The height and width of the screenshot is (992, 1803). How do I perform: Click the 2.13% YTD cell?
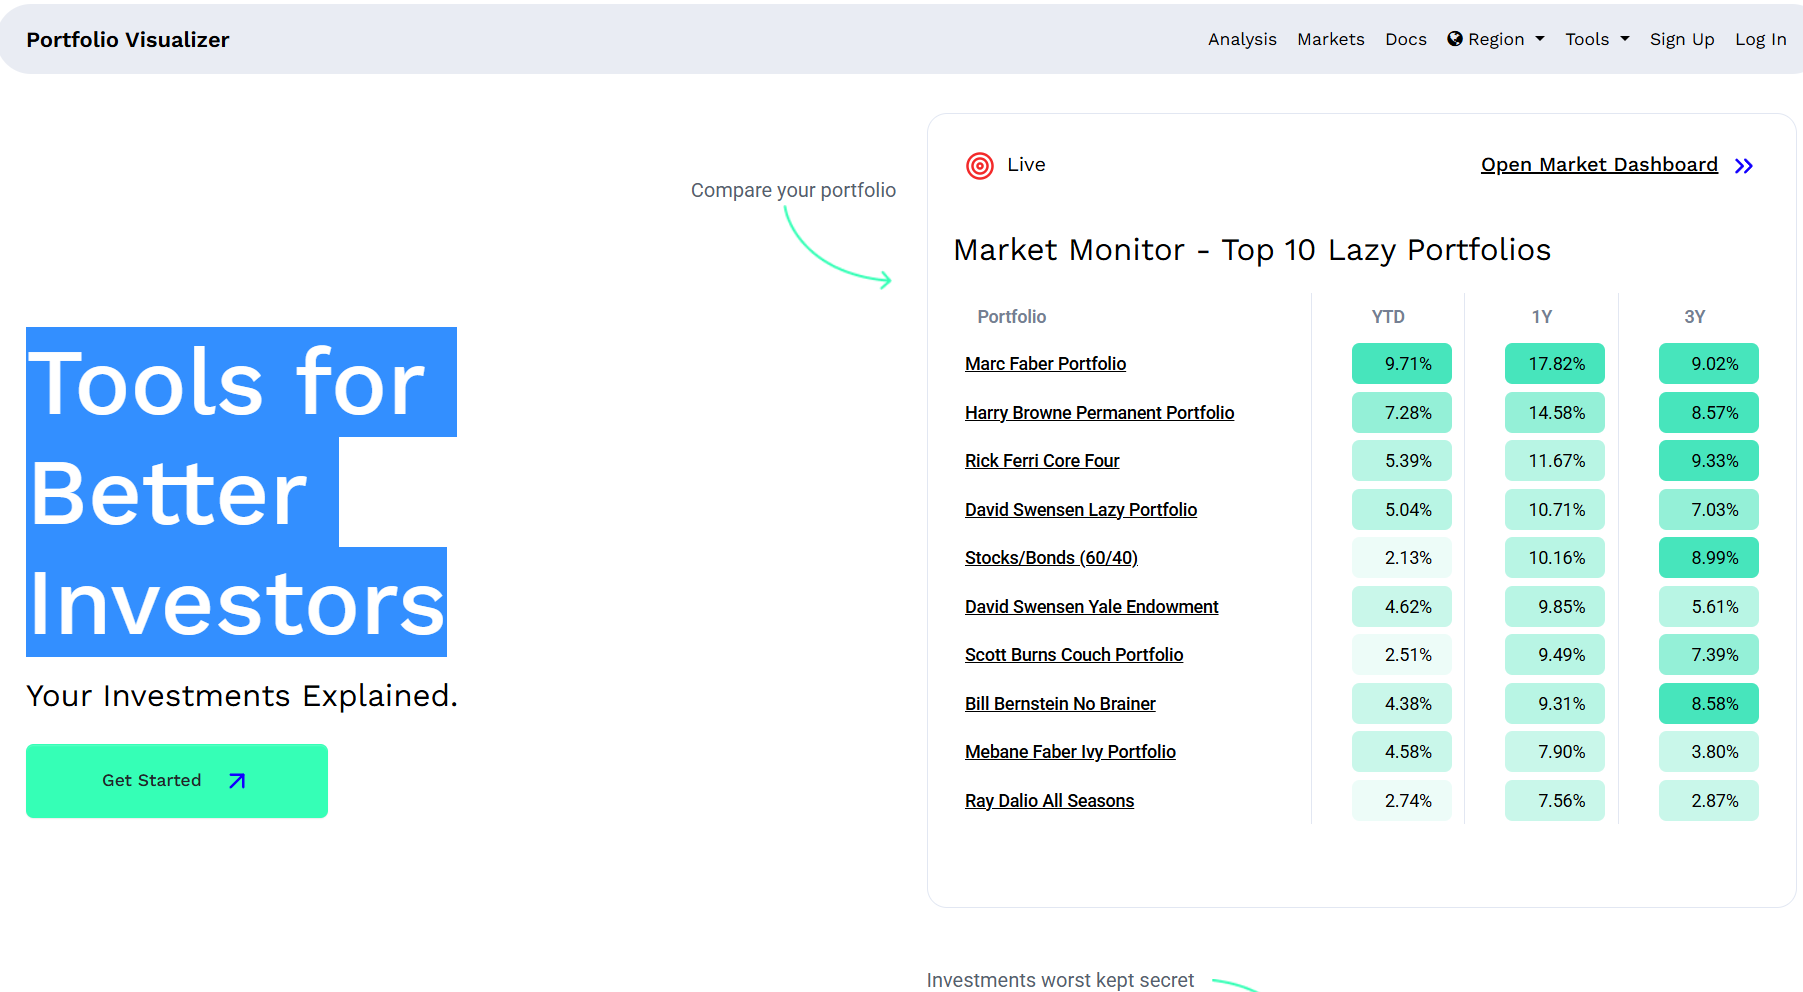pos(1402,558)
